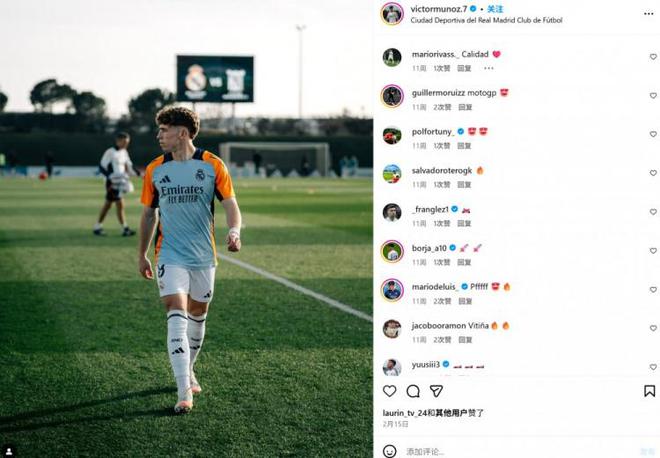
Task: Like the salvadoroterogk comment
Action: coord(653,174)
